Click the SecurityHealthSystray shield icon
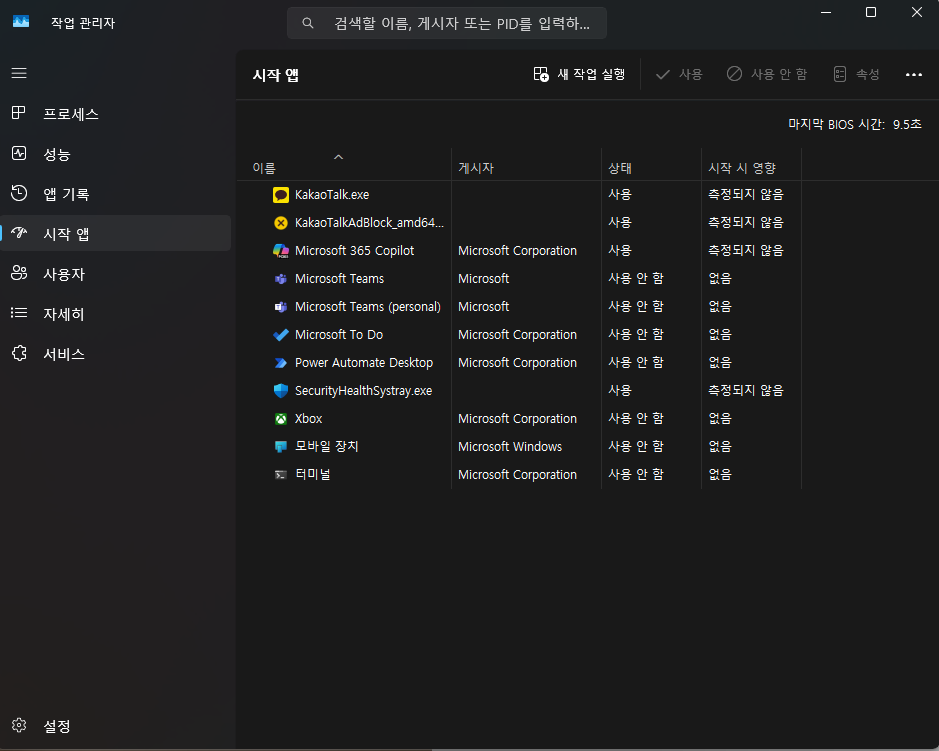 point(281,390)
